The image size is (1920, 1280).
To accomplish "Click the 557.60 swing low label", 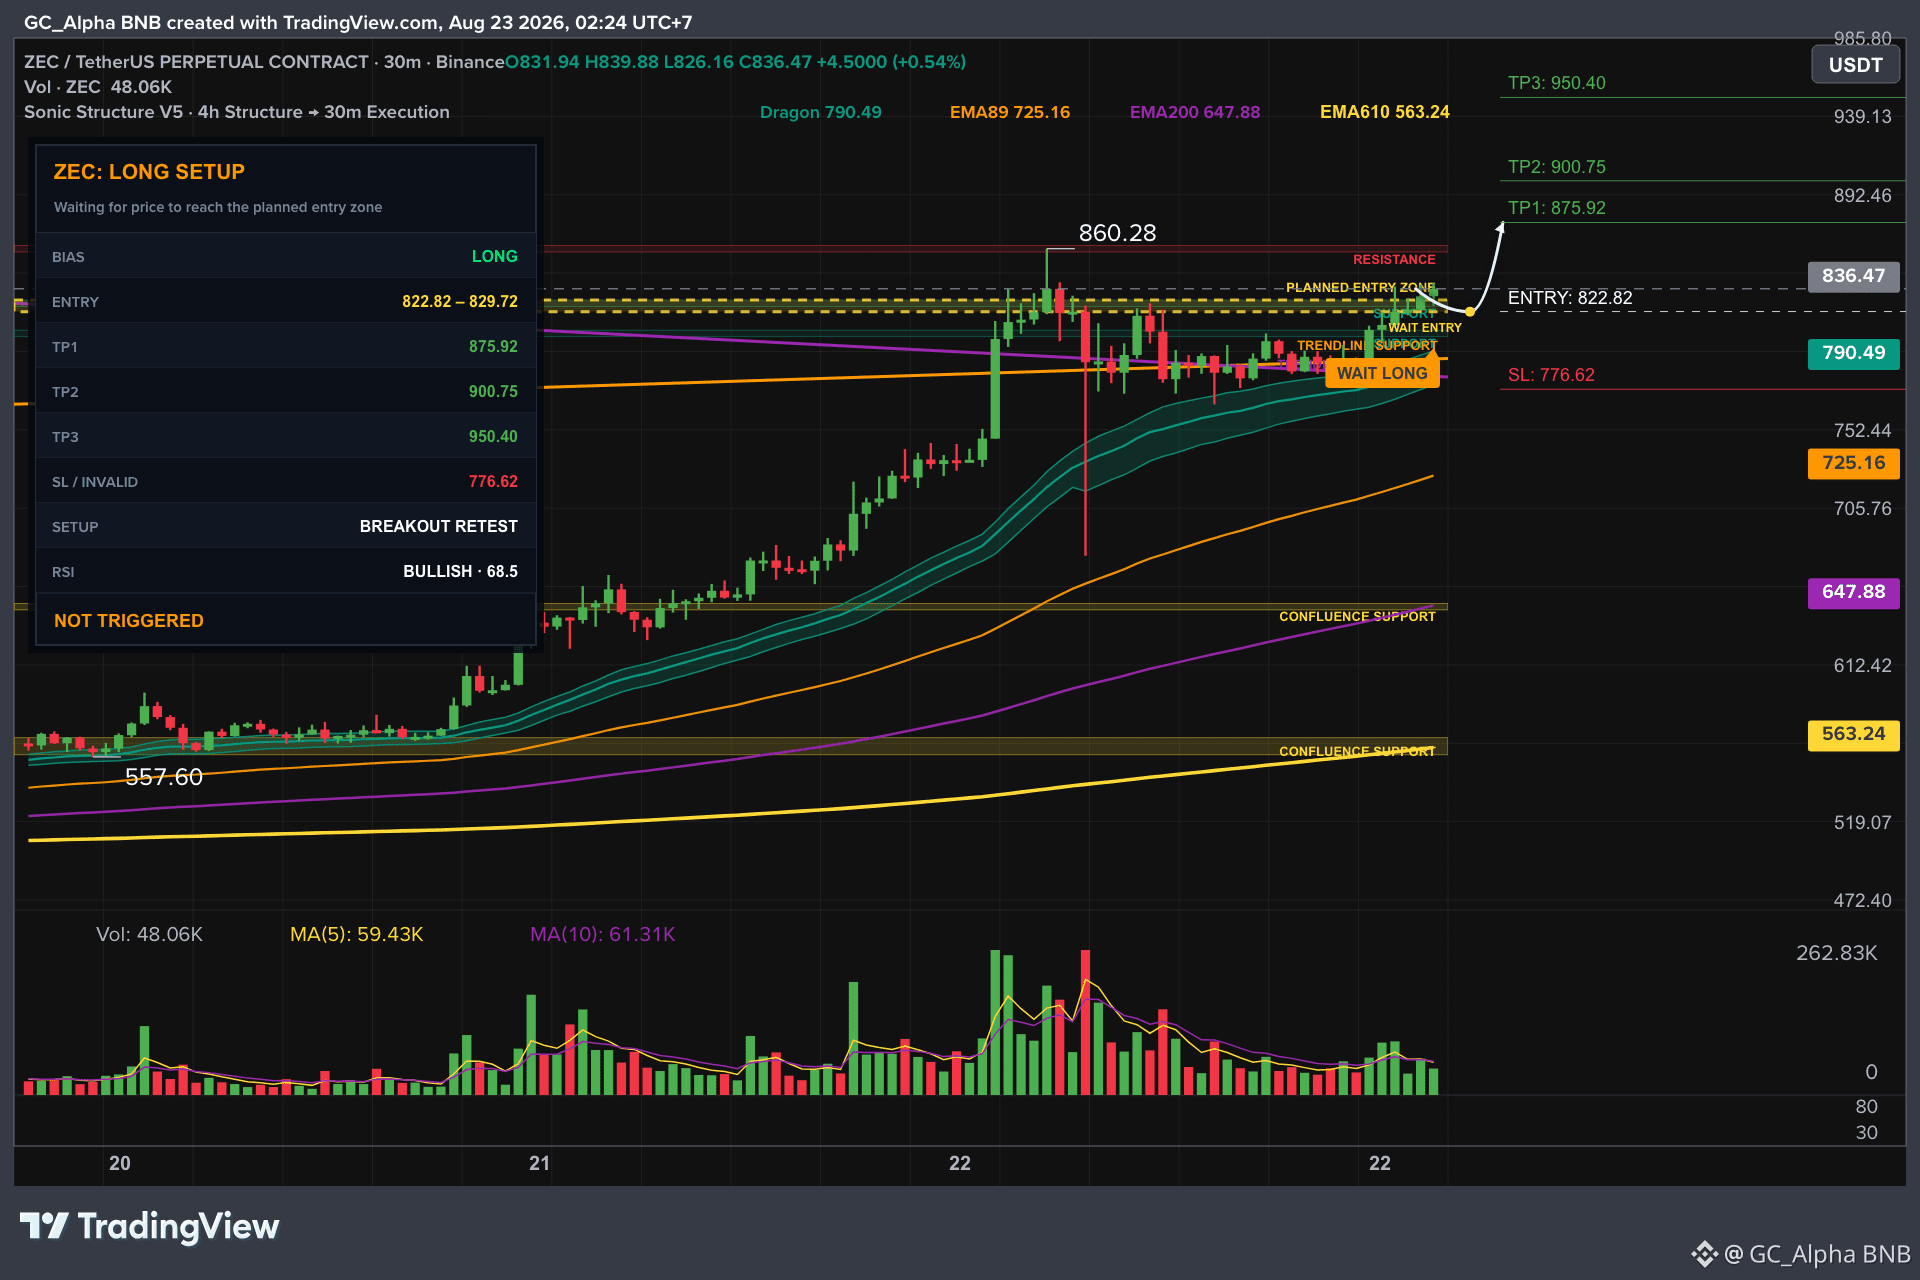I will tap(164, 777).
